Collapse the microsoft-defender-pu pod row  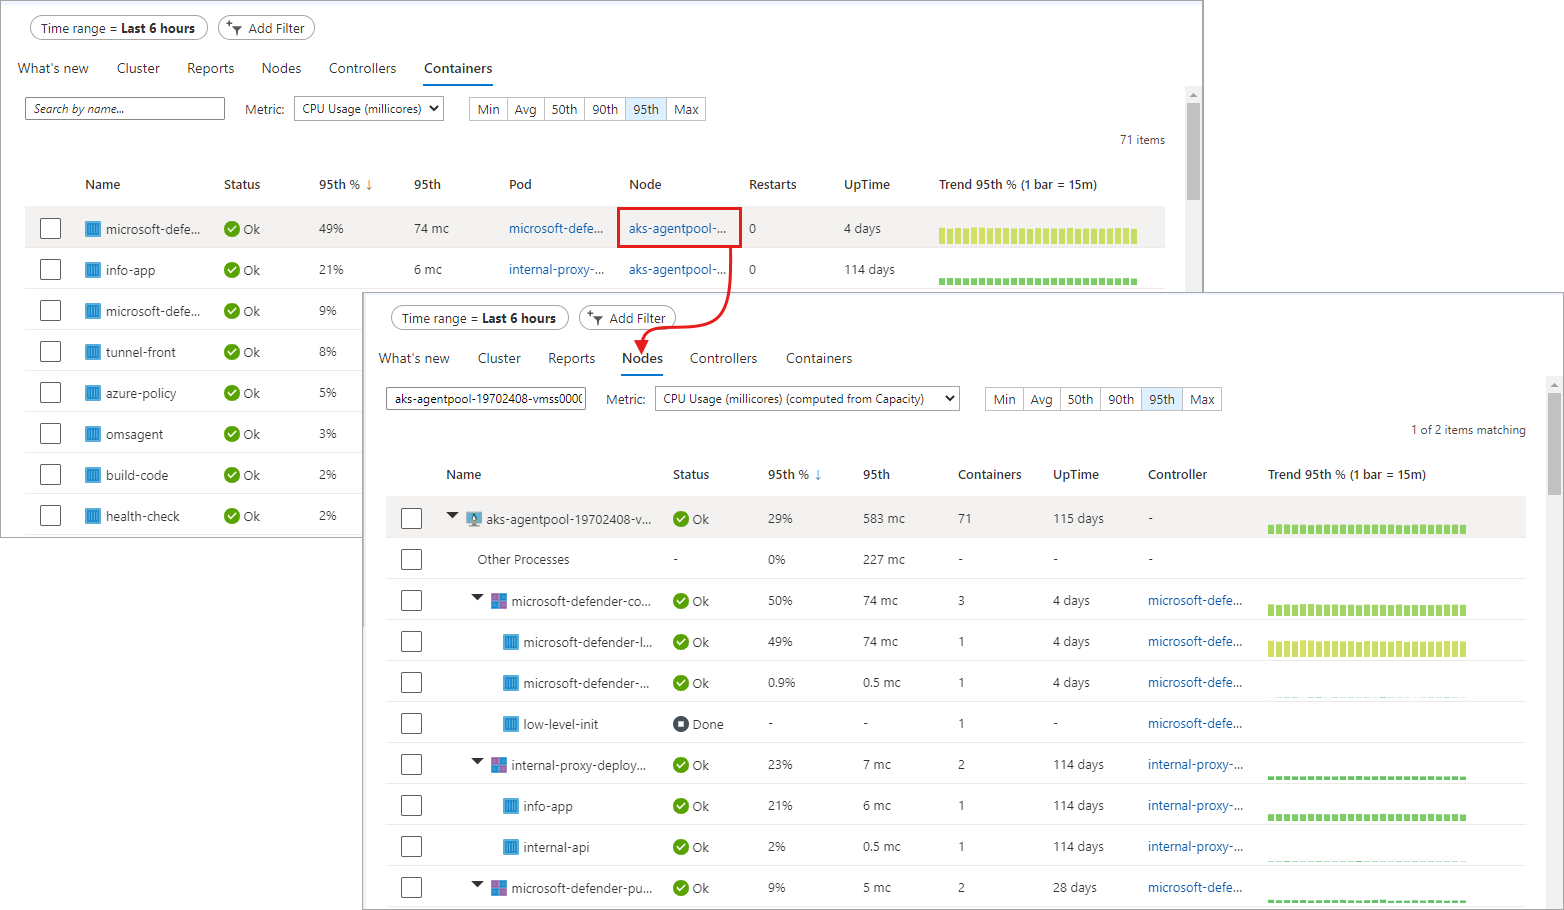pos(478,885)
